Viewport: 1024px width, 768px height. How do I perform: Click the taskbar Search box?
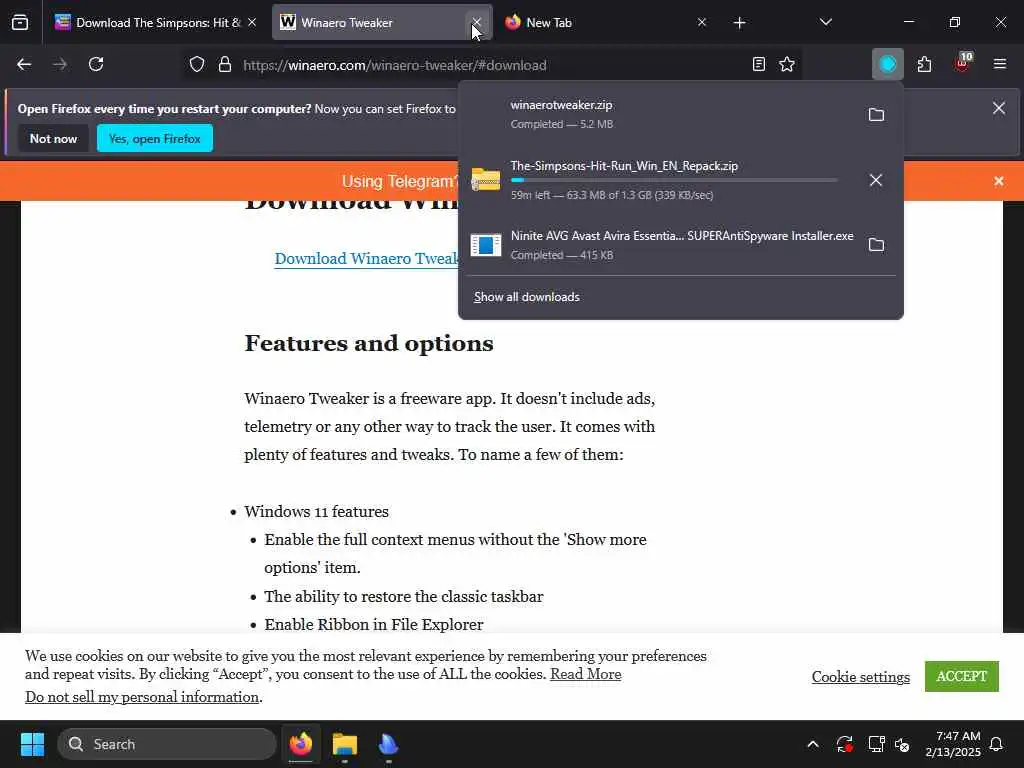pyautogui.click(x=167, y=744)
